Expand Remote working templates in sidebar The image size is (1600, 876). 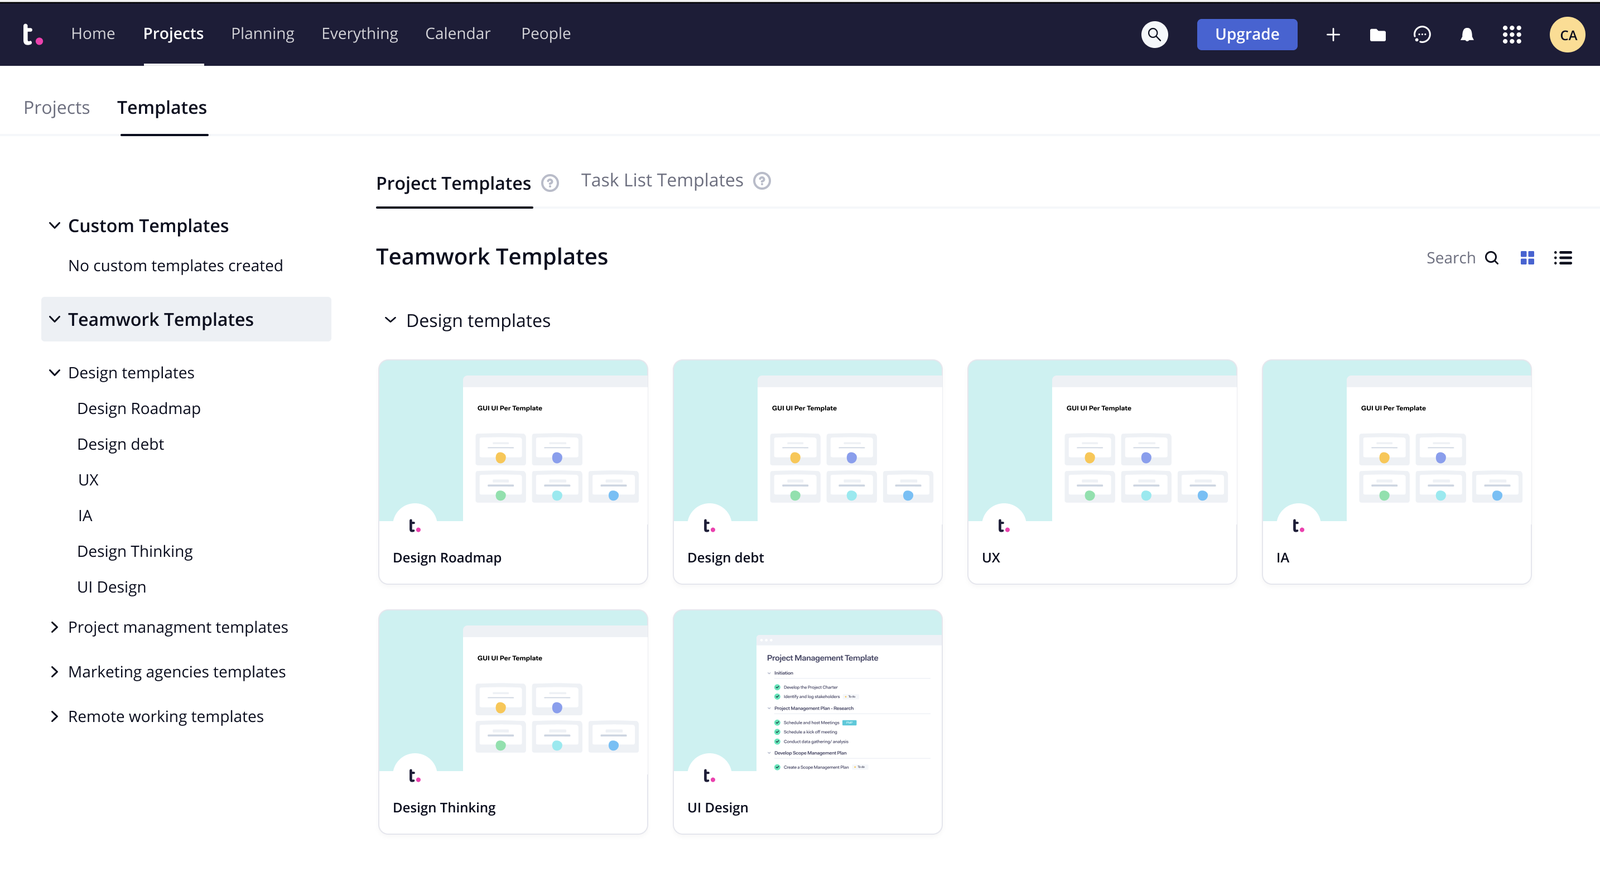(54, 717)
